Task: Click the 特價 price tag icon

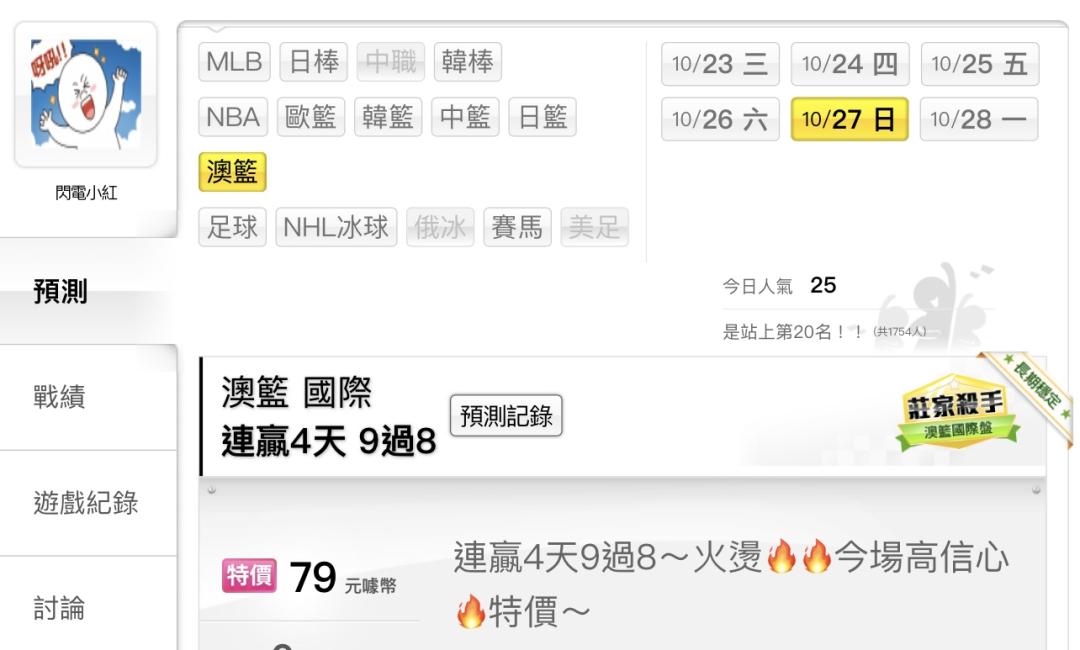Action: point(249,576)
